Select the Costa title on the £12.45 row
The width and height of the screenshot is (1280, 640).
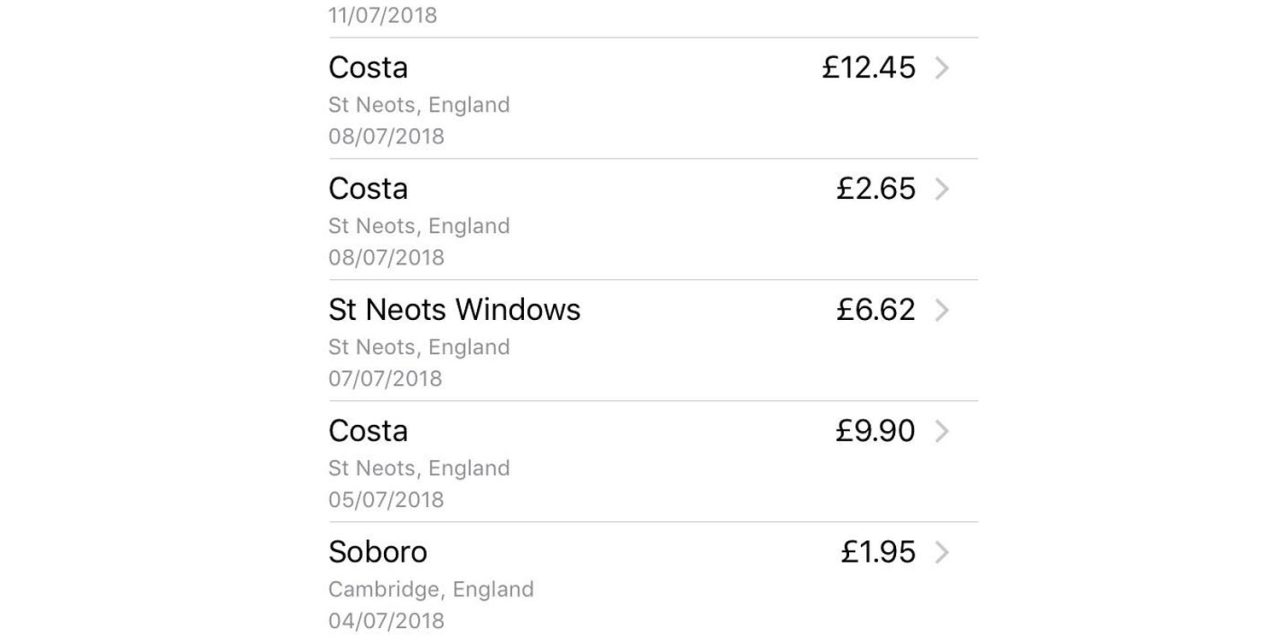pos(368,68)
